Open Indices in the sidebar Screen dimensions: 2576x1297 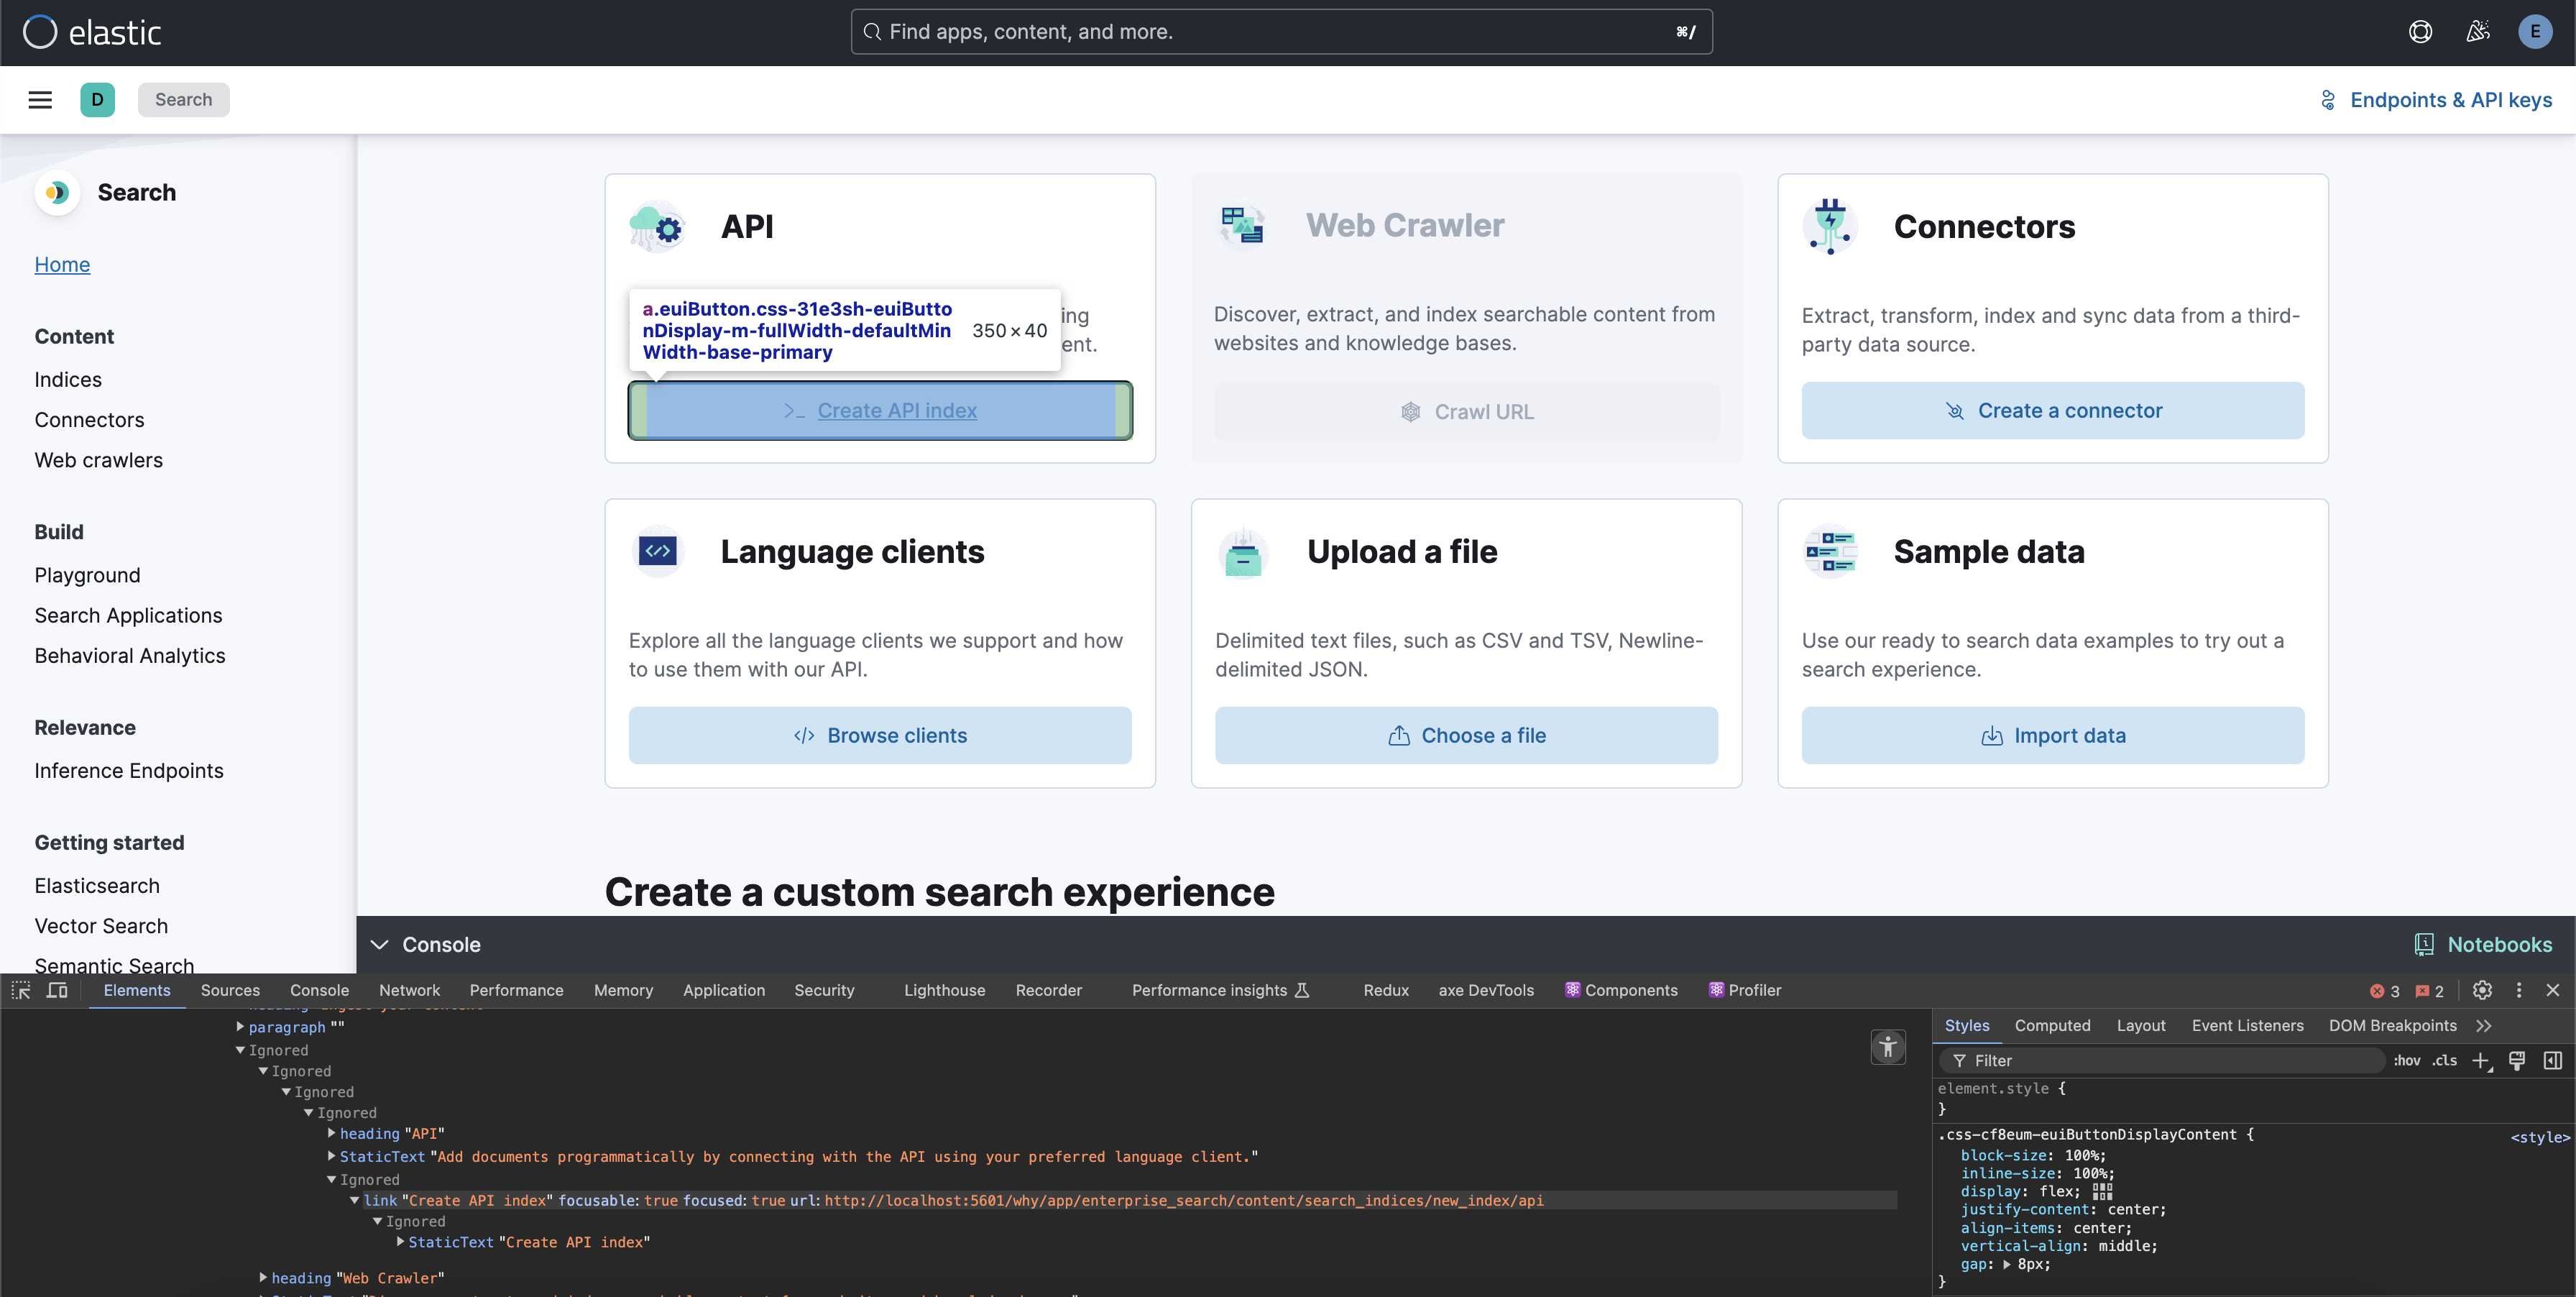pyautogui.click(x=68, y=379)
